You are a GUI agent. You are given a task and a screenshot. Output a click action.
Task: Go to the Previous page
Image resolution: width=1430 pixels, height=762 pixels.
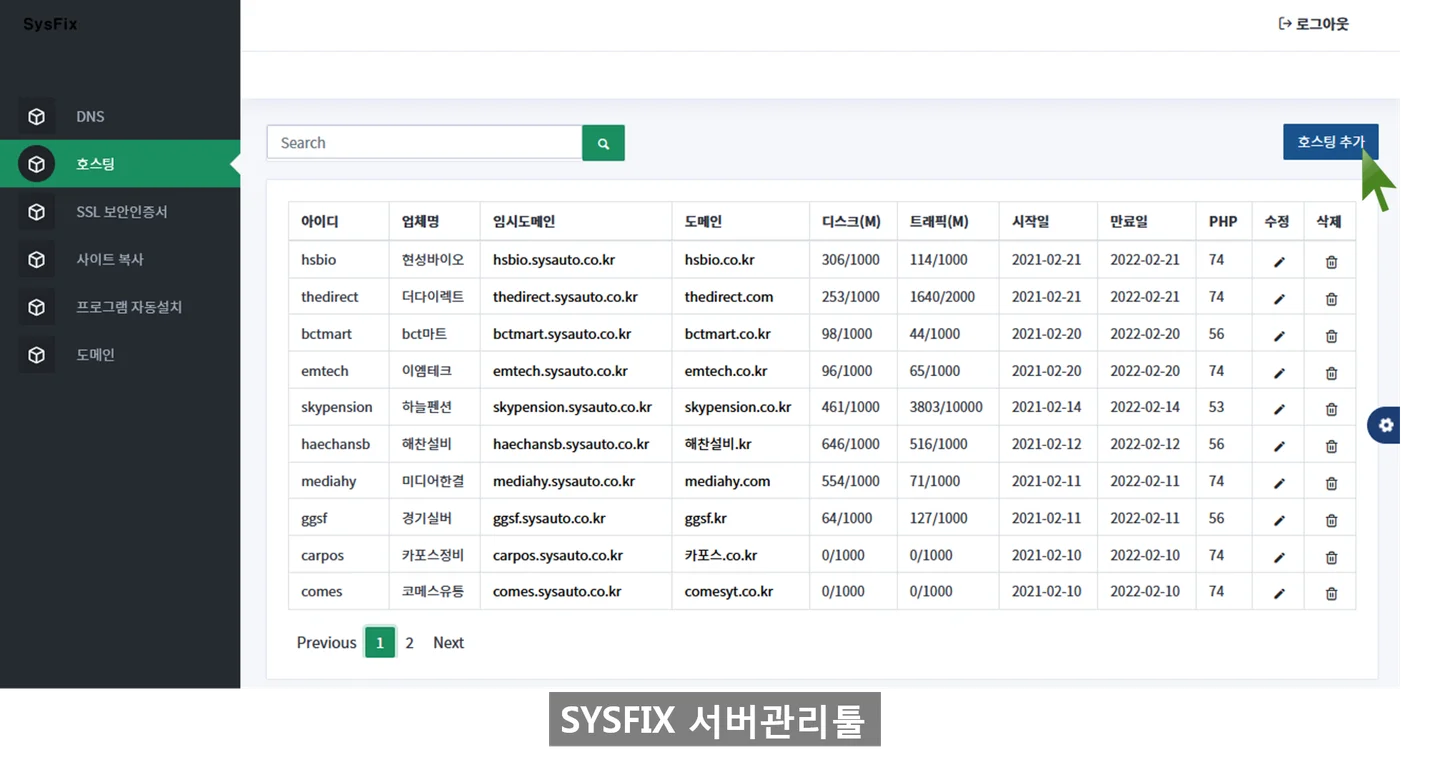pos(326,643)
